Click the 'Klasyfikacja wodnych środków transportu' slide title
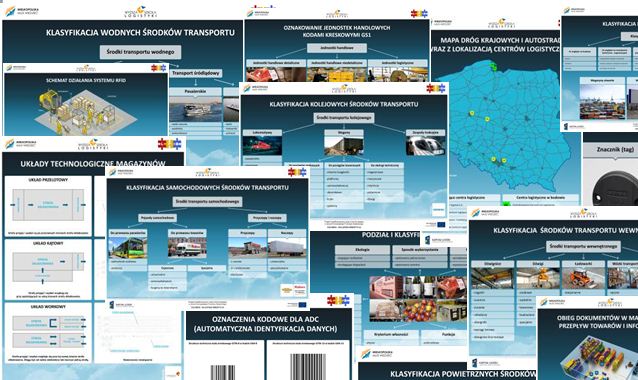 (140, 33)
